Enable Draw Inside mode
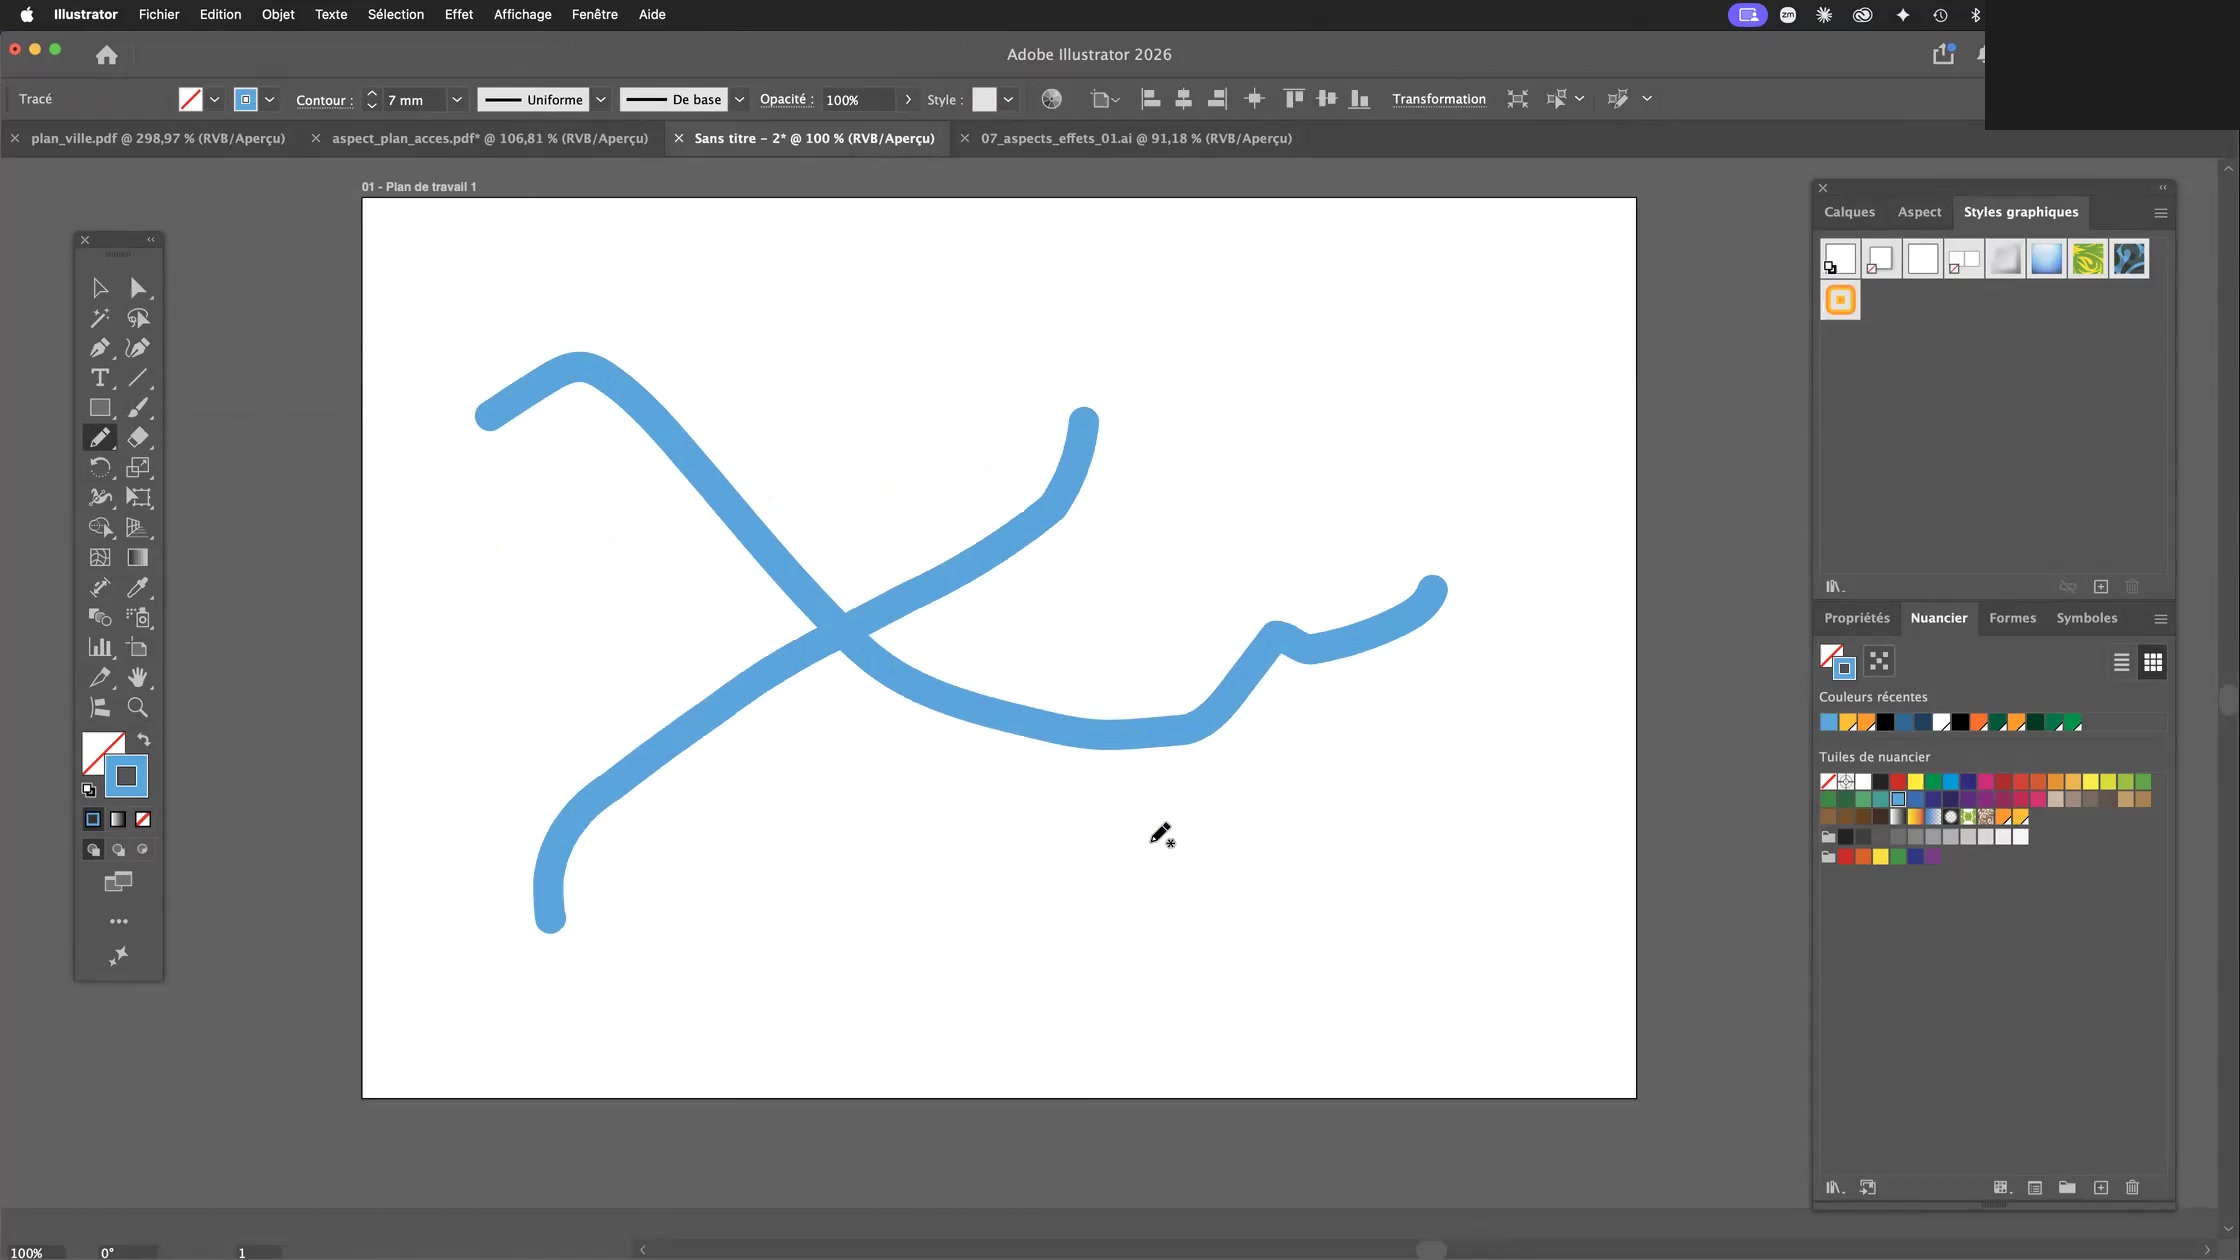Viewport: 2240px width, 1260px height. (x=143, y=850)
